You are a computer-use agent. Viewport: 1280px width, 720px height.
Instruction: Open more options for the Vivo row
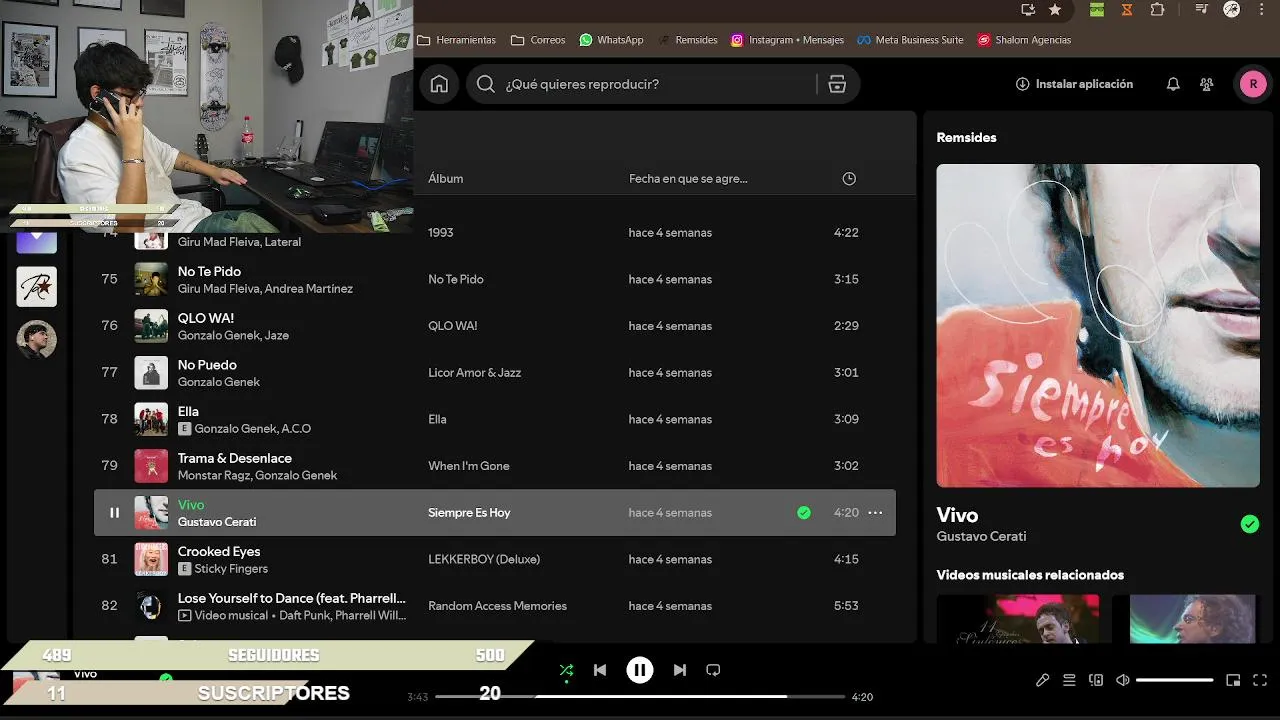click(875, 513)
